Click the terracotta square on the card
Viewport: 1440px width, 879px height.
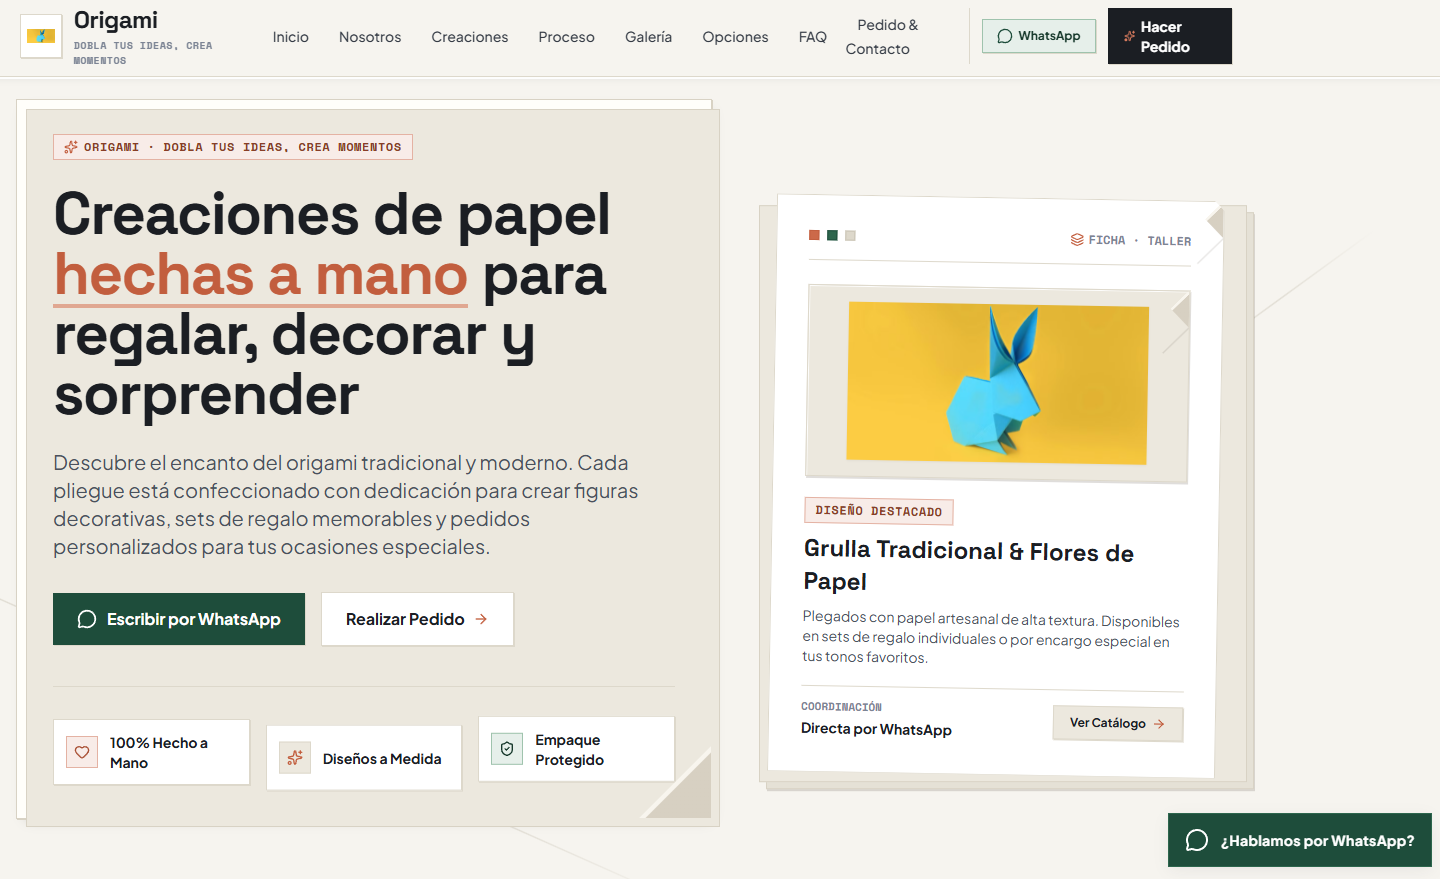[x=814, y=235]
